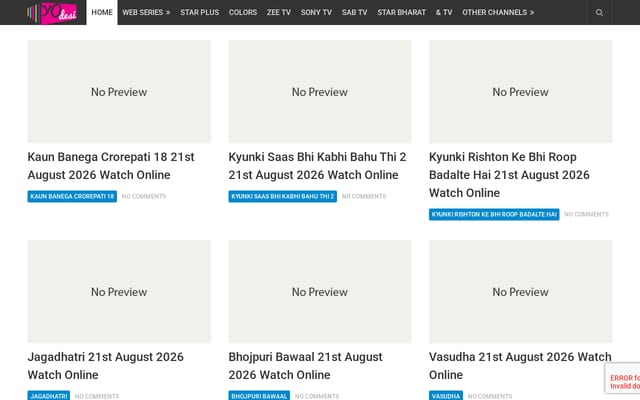
Task: Click the reCAPTCHA error badge
Action: point(622,378)
